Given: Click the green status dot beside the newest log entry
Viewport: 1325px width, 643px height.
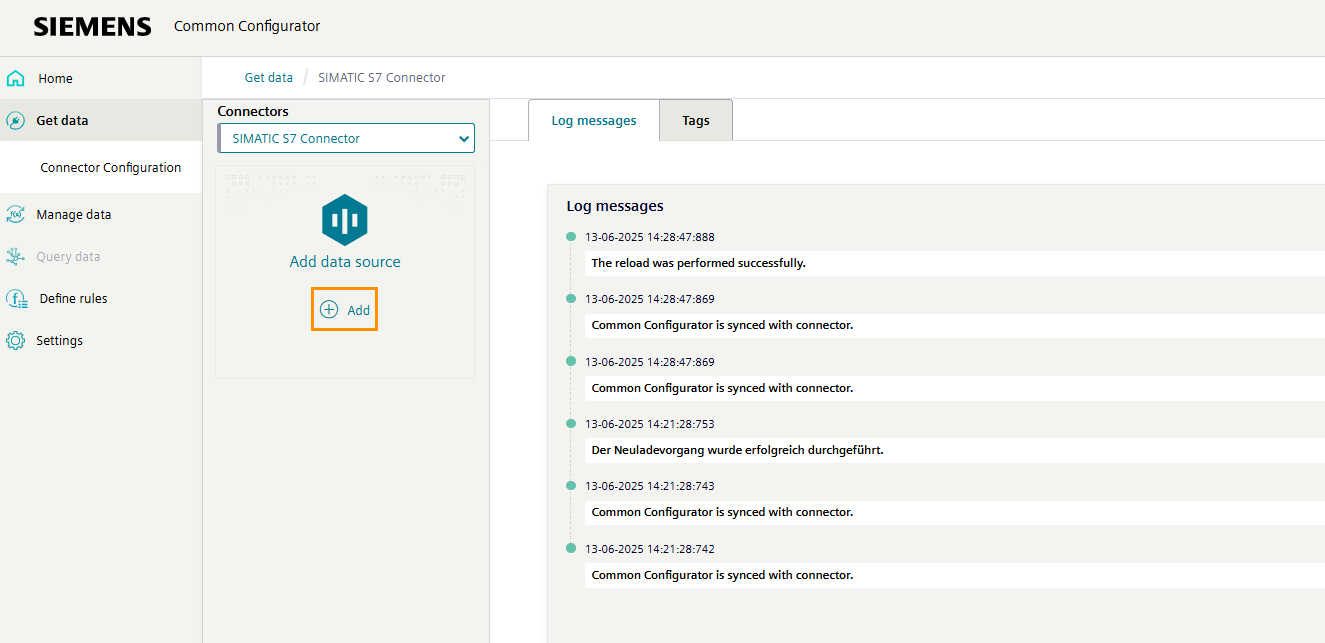Looking at the screenshot, I should 570,237.
